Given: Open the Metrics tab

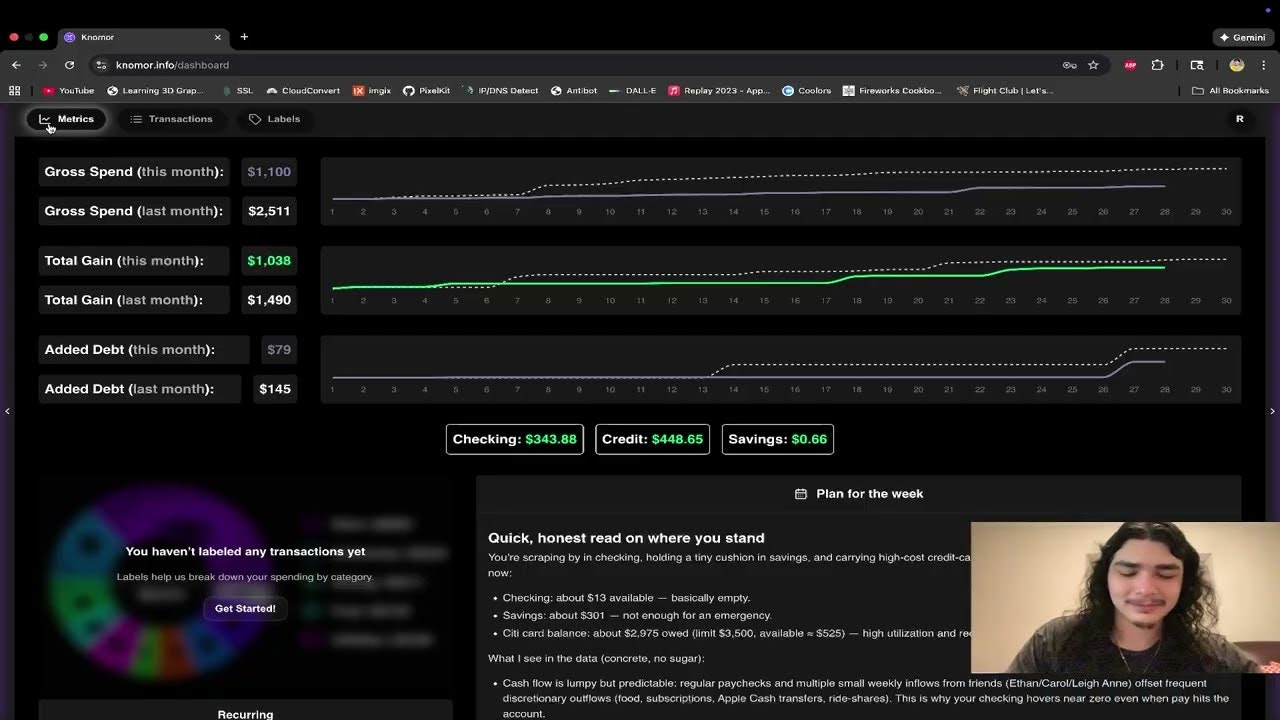Looking at the screenshot, I should pos(66,119).
